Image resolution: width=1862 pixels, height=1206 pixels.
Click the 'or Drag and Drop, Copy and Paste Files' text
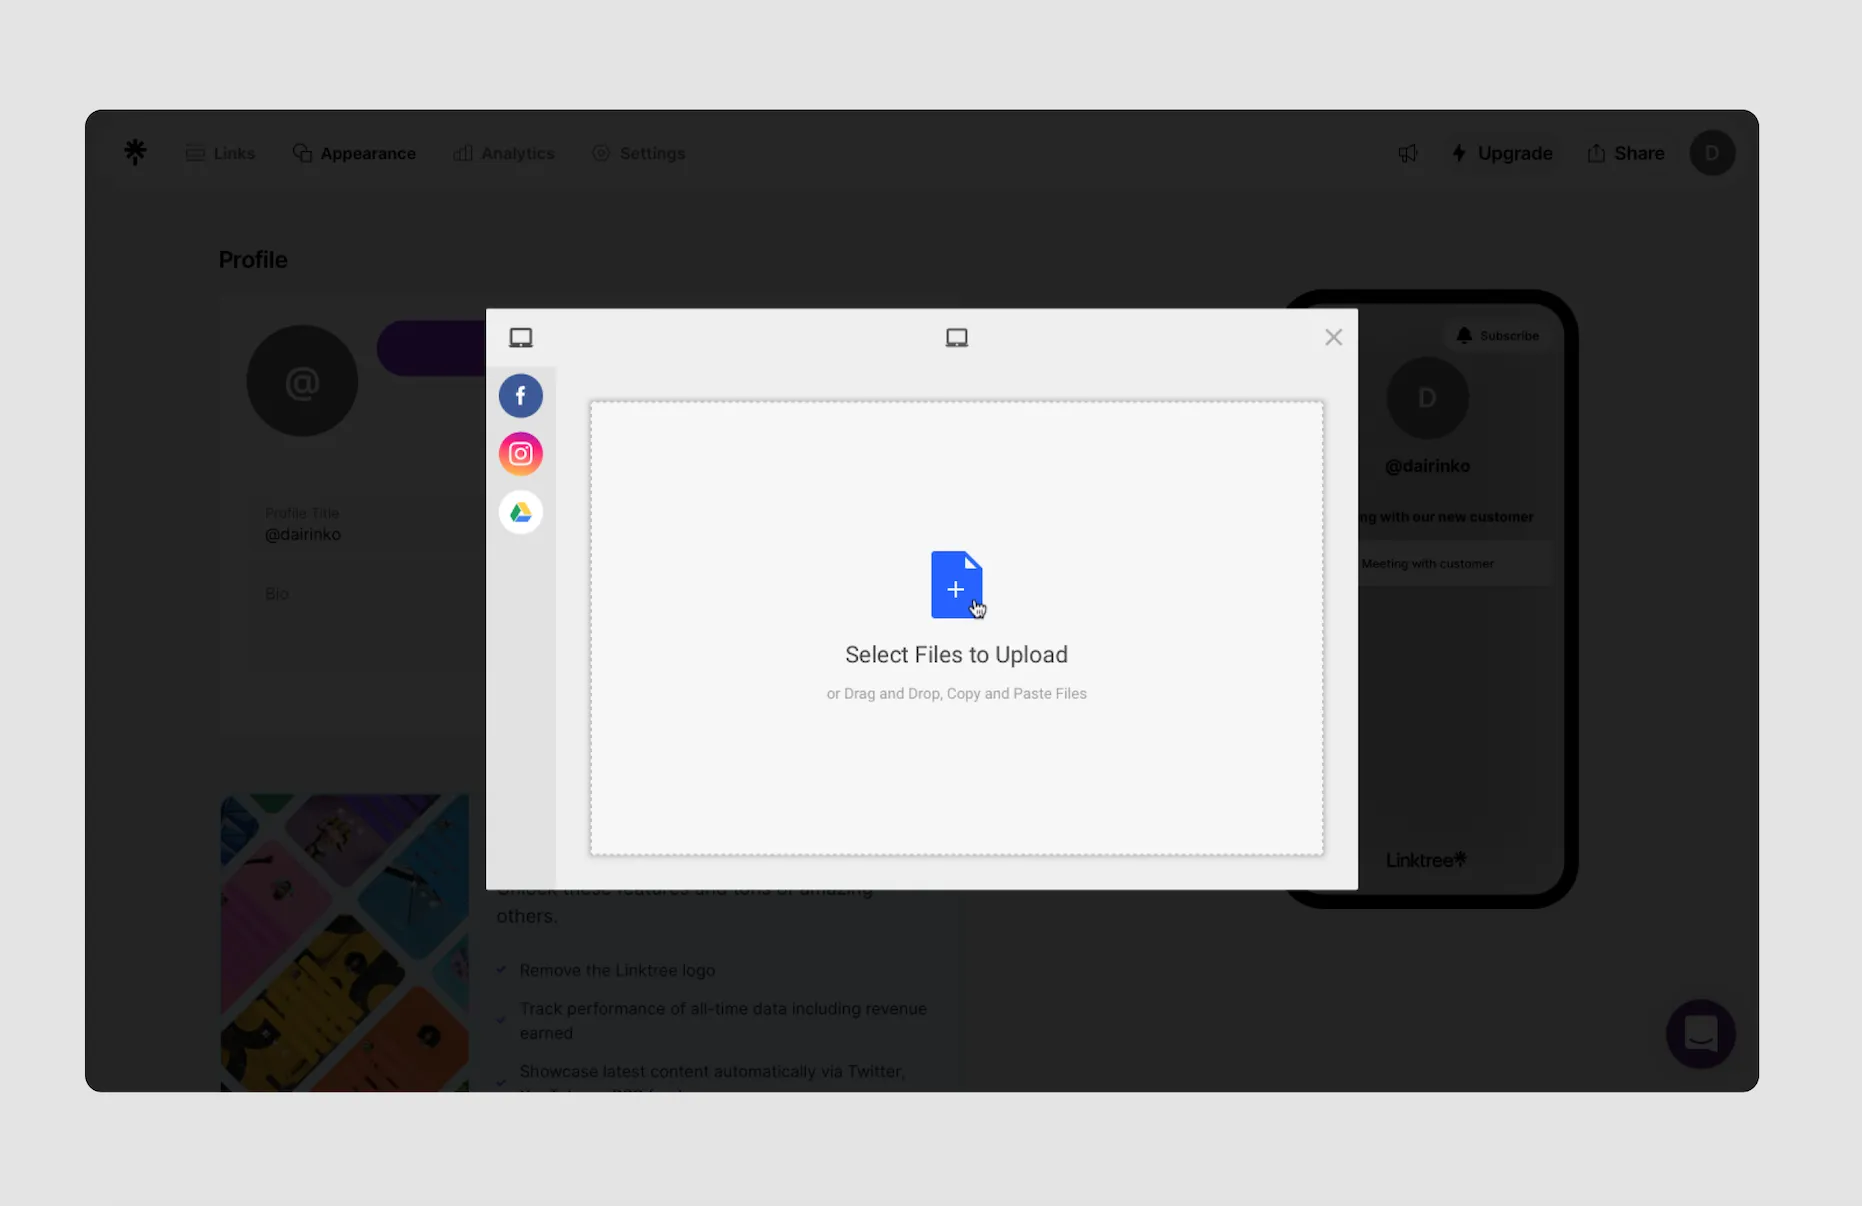[x=956, y=694]
